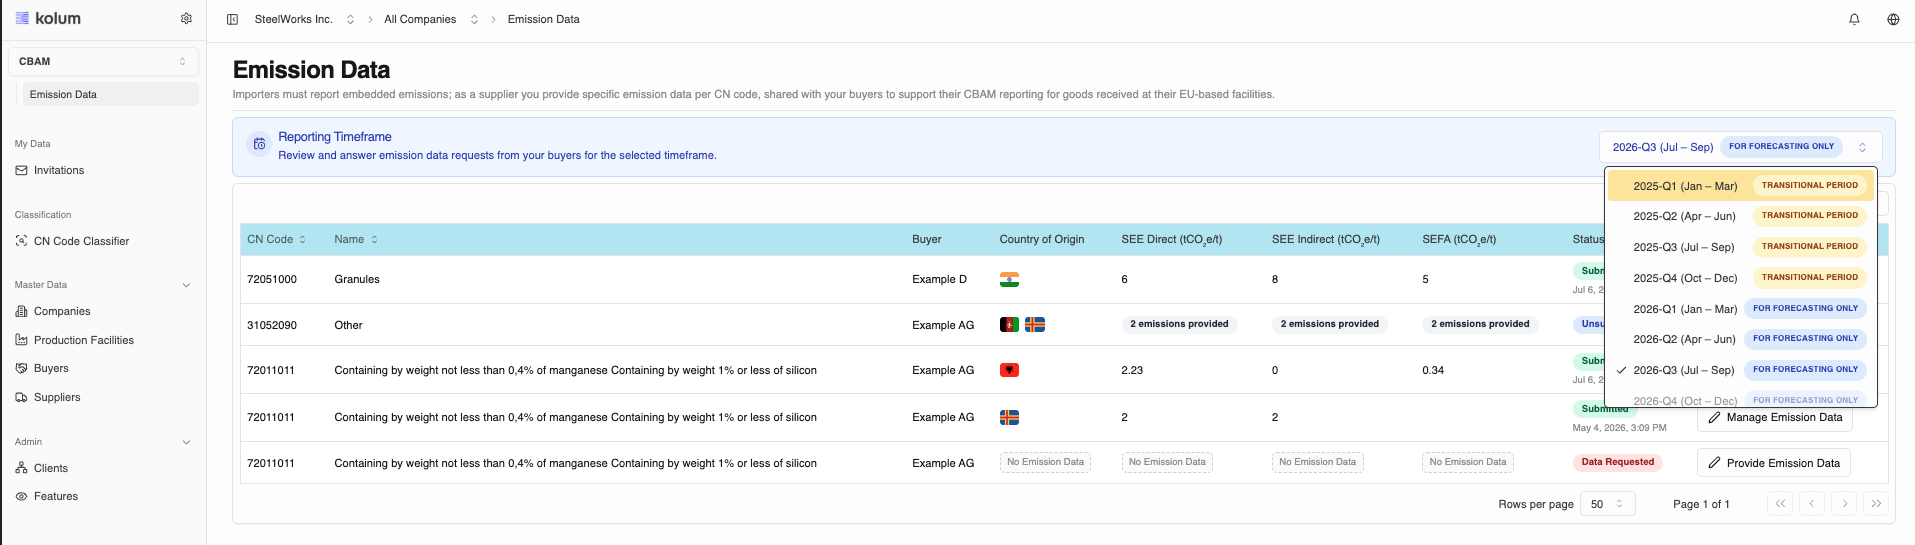
Task: Click Invitations envelope icon
Action: tap(22, 170)
